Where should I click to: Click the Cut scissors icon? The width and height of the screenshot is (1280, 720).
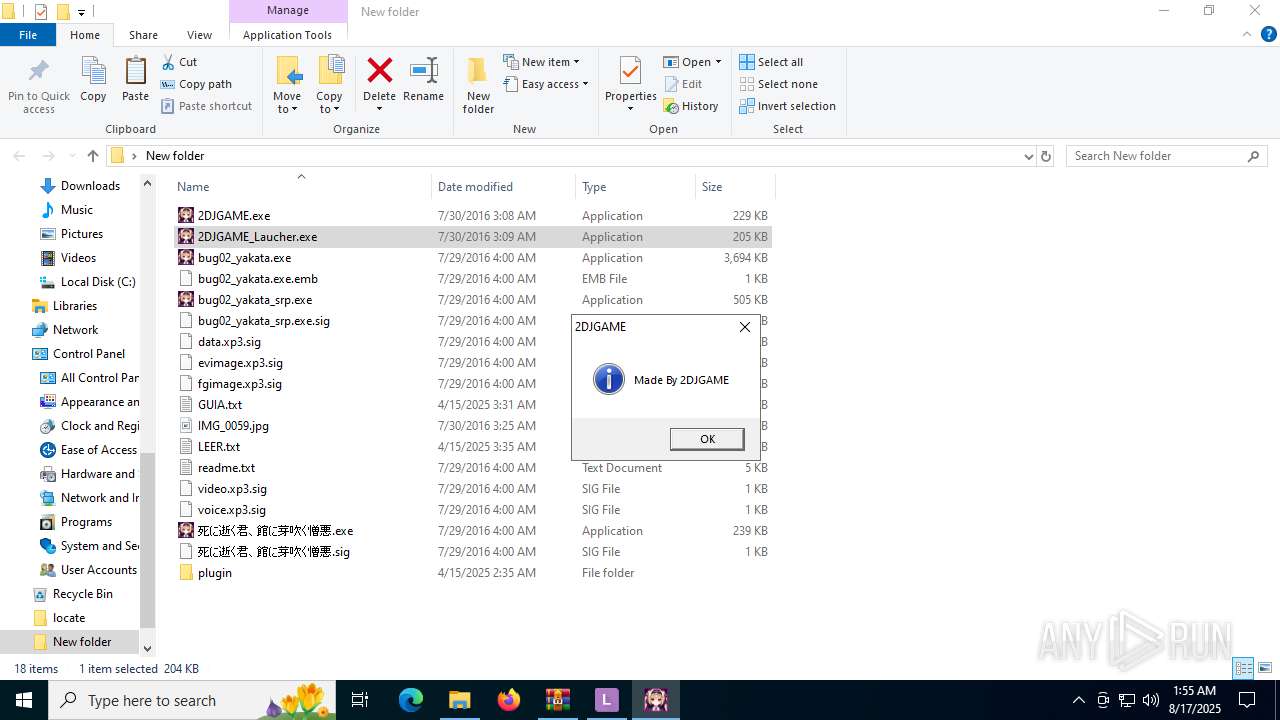168,62
